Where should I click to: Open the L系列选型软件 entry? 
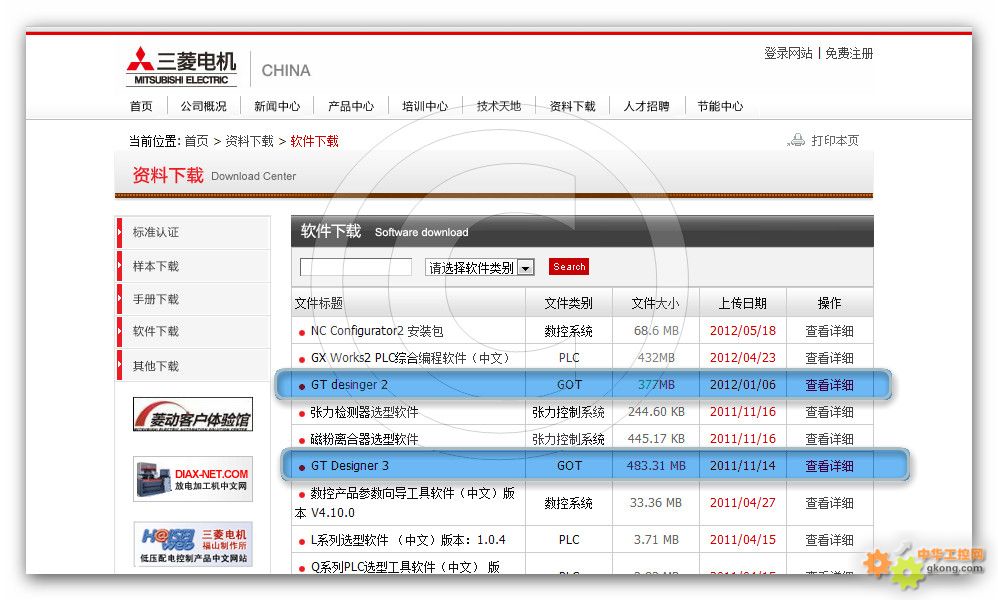tap(408, 540)
